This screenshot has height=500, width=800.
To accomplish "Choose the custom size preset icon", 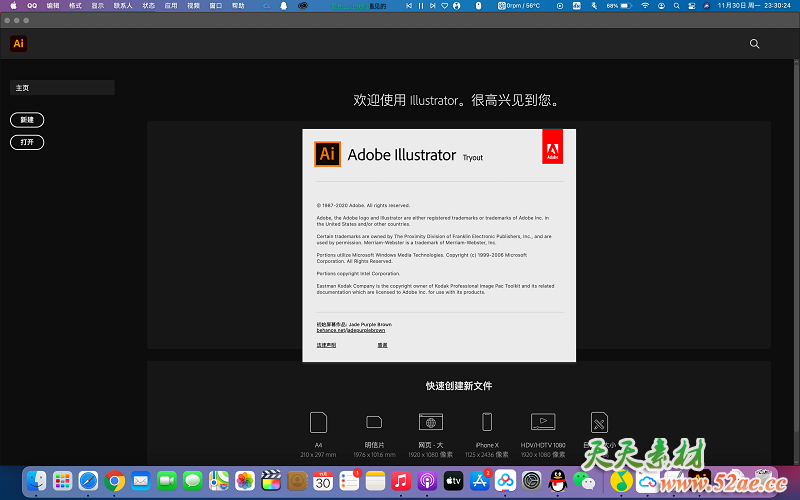I will [599, 422].
